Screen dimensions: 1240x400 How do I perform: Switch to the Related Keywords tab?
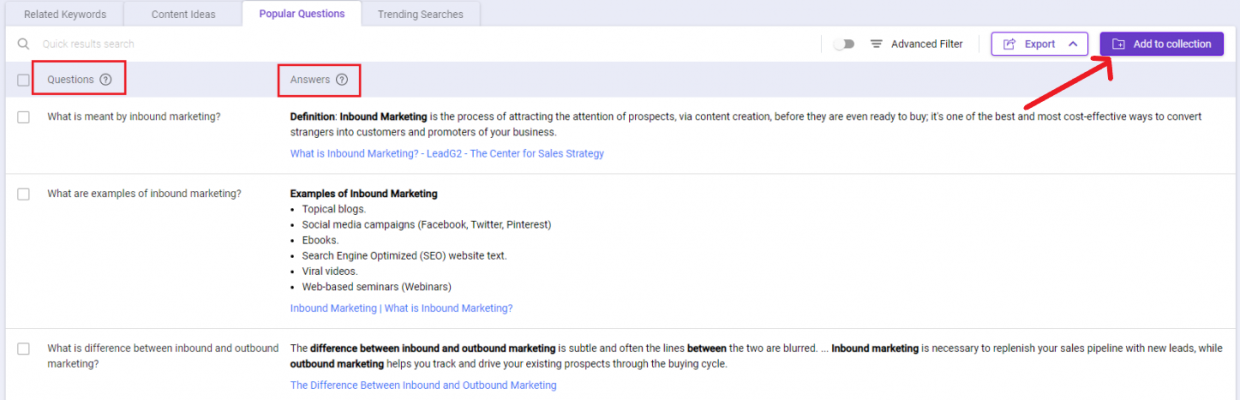[64, 14]
